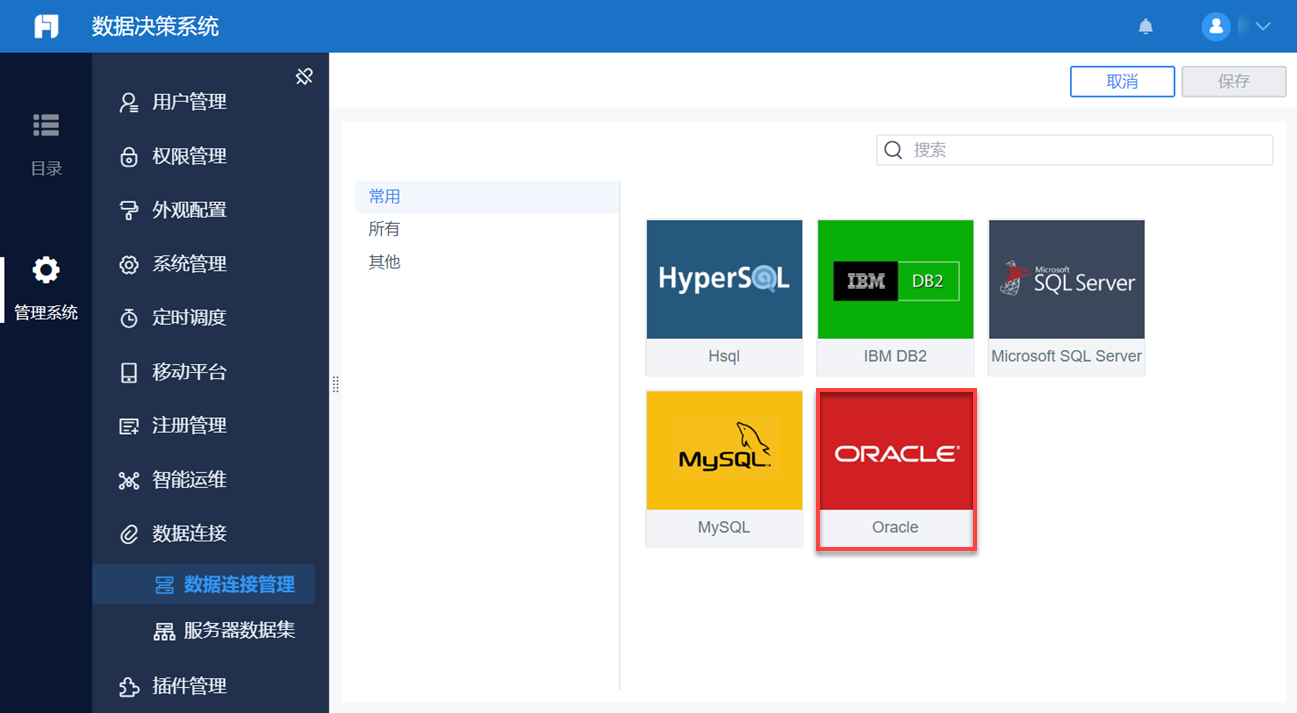Click the MySQL label under logo

pyautogui.click(x=724, y=527)
